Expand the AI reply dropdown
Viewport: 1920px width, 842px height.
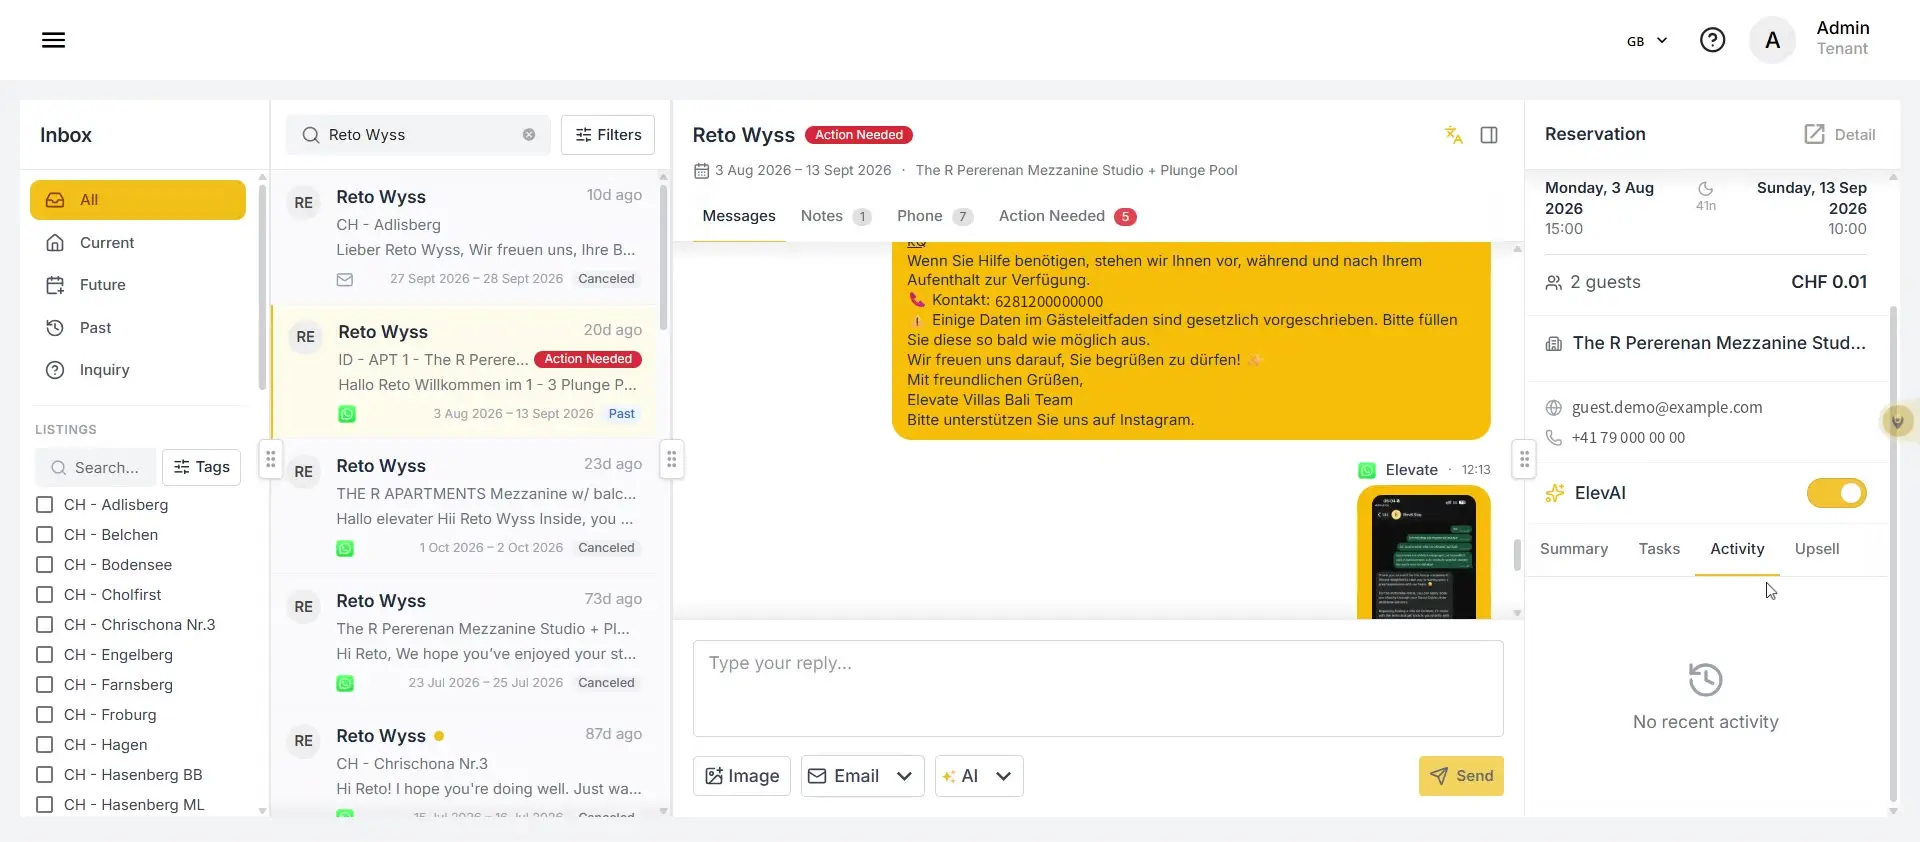click(1003, 776)
